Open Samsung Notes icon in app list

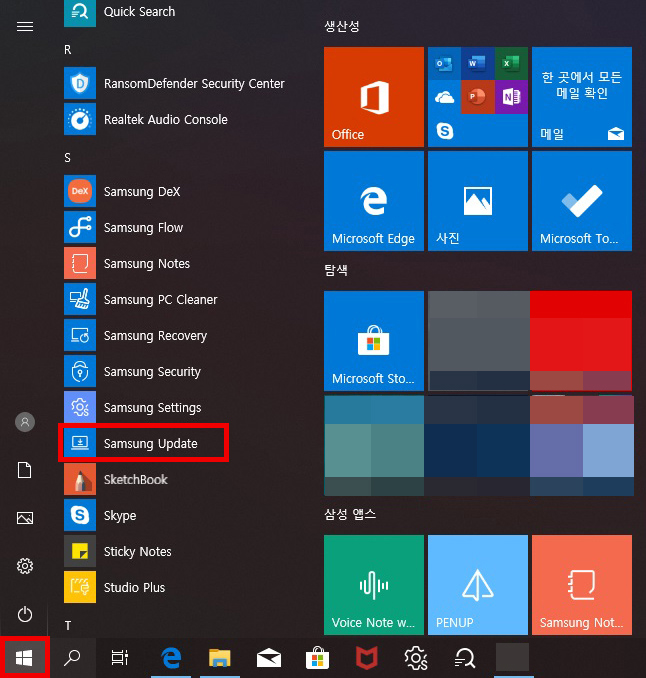click(80, 263)
